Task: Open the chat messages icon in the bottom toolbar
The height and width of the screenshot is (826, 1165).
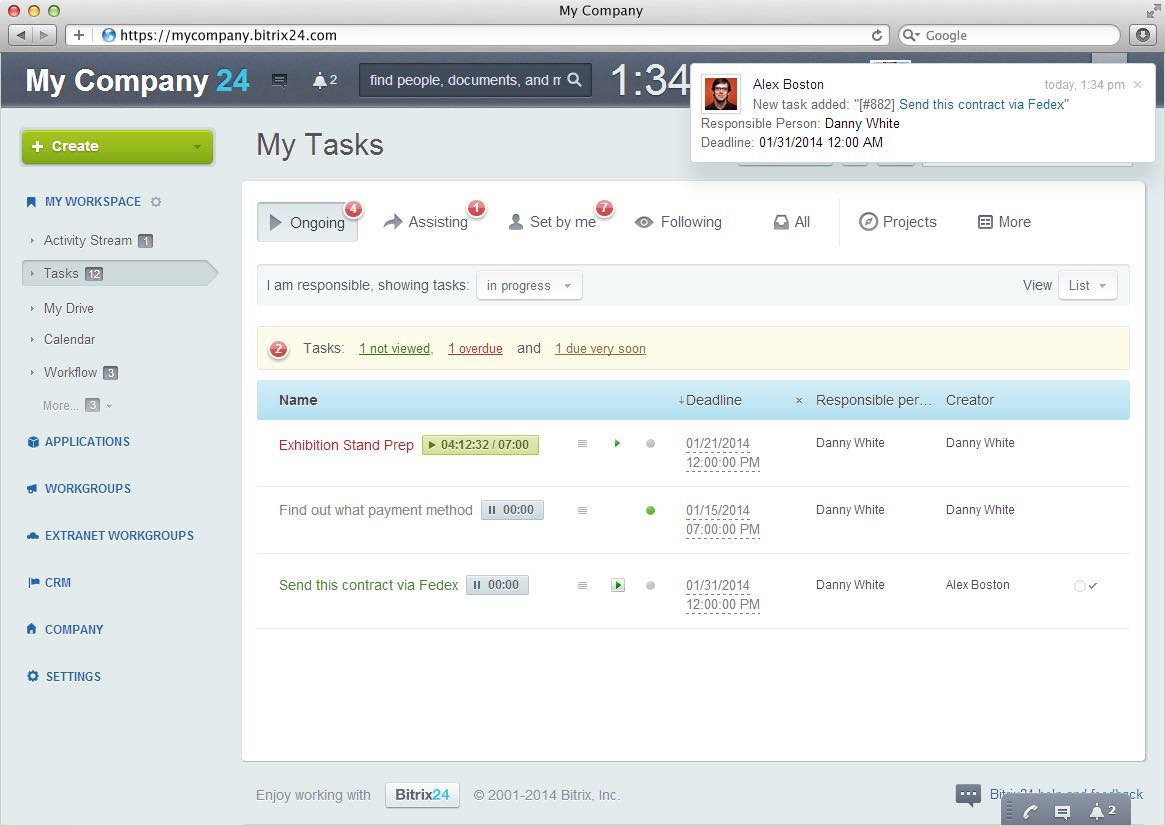Action: (x=1062, y=811)
